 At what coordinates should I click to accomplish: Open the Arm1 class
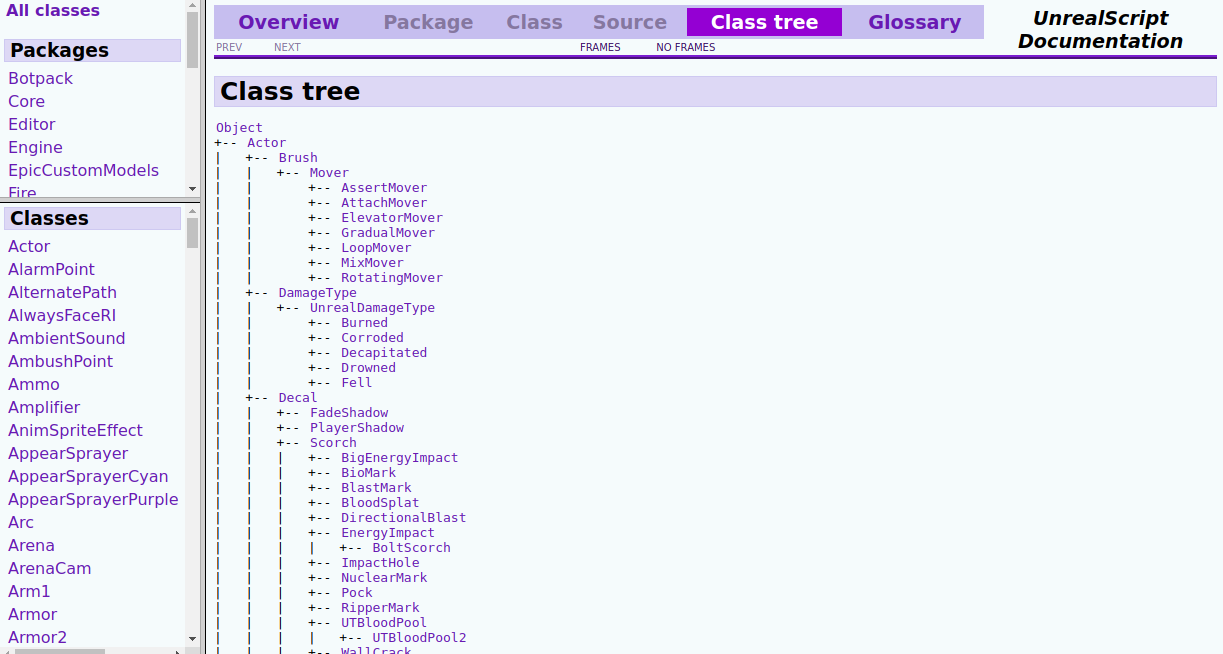pos(29,591)
